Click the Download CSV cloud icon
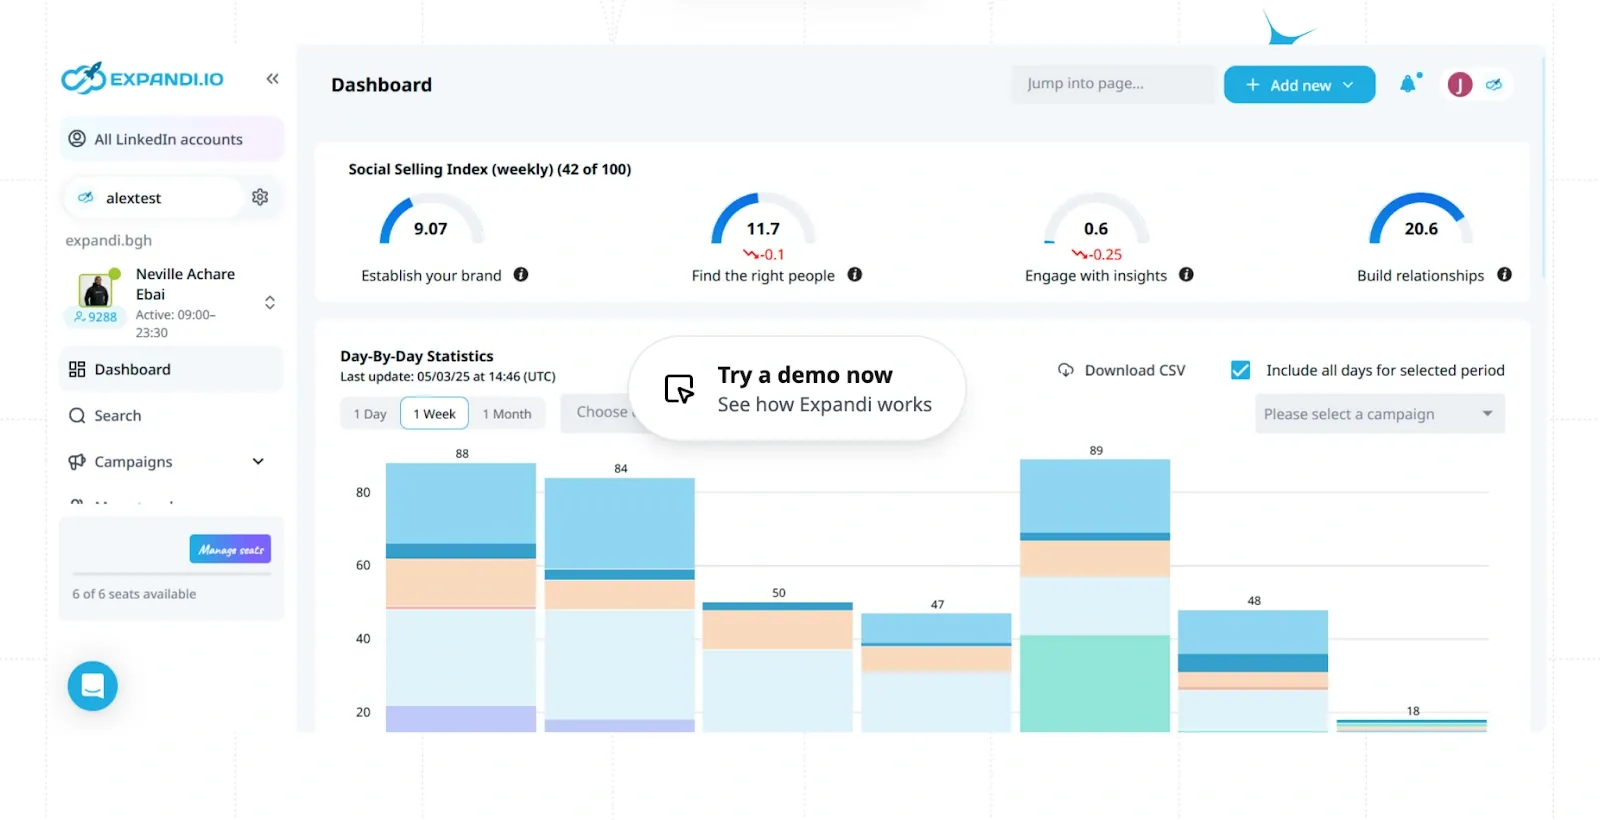1600x820 pixels. [1066, 370]
